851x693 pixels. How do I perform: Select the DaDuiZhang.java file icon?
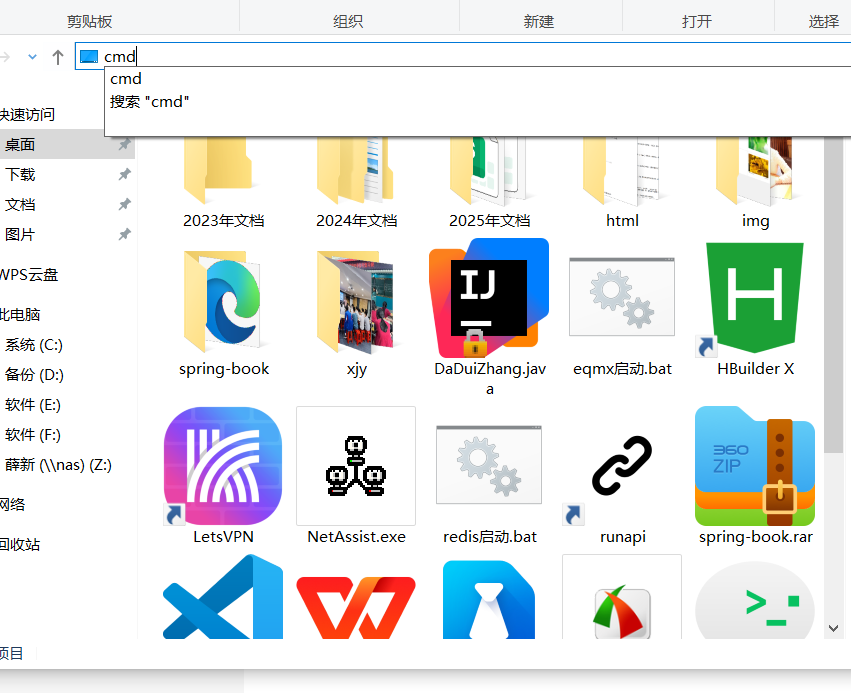[x=489, y=298]
